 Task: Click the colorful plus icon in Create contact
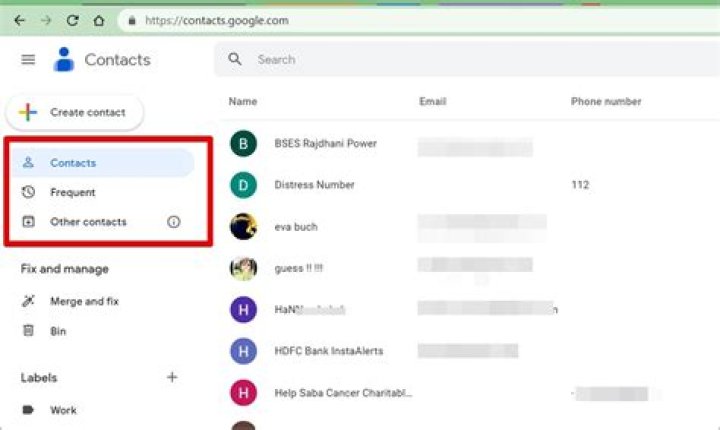point(28,112)
